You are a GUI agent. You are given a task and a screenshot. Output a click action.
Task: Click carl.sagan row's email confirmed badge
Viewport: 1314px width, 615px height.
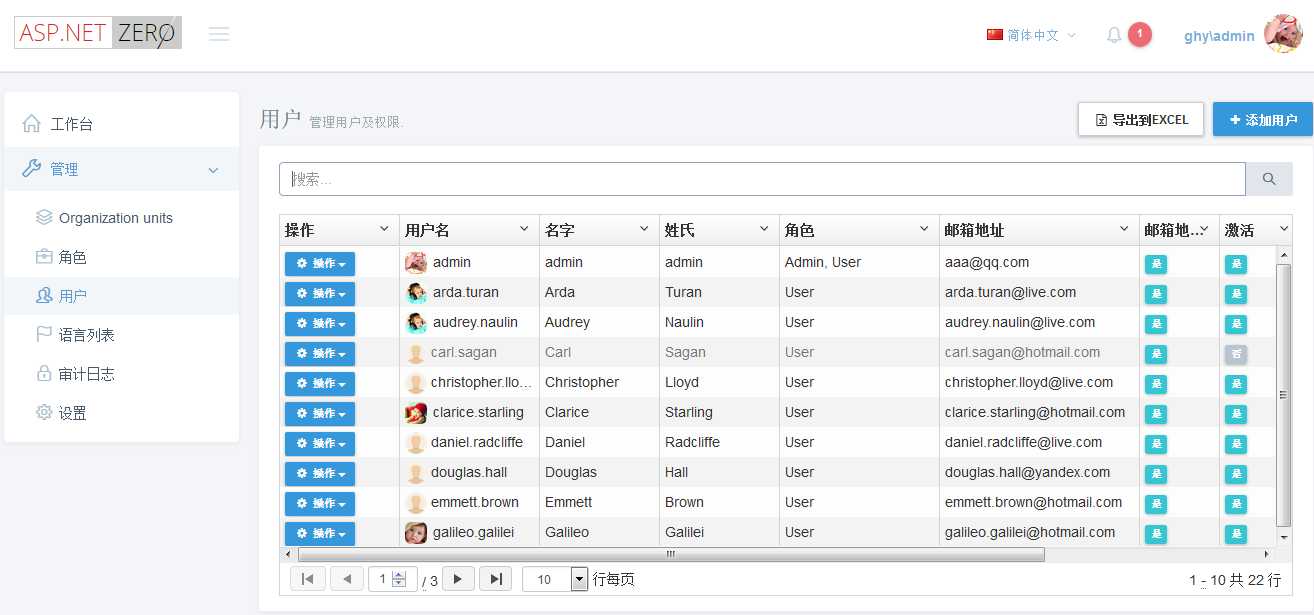(1156, 354)
